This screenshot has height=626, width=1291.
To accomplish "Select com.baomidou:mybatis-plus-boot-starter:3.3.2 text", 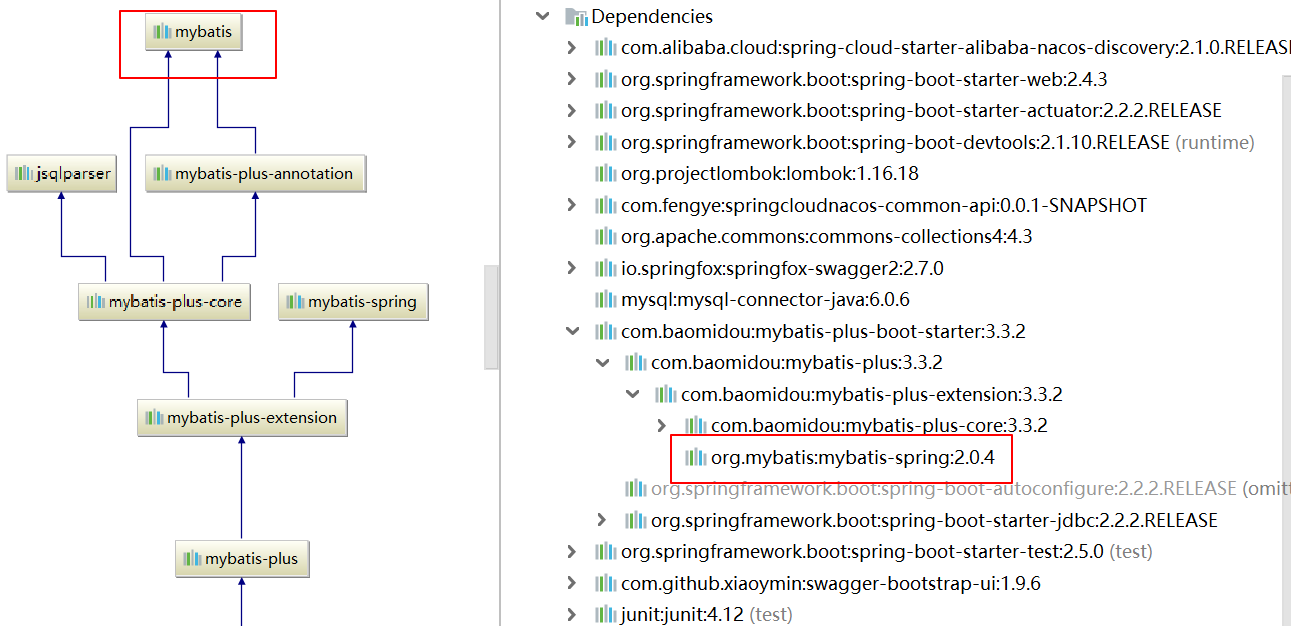I will pos(824,331).
